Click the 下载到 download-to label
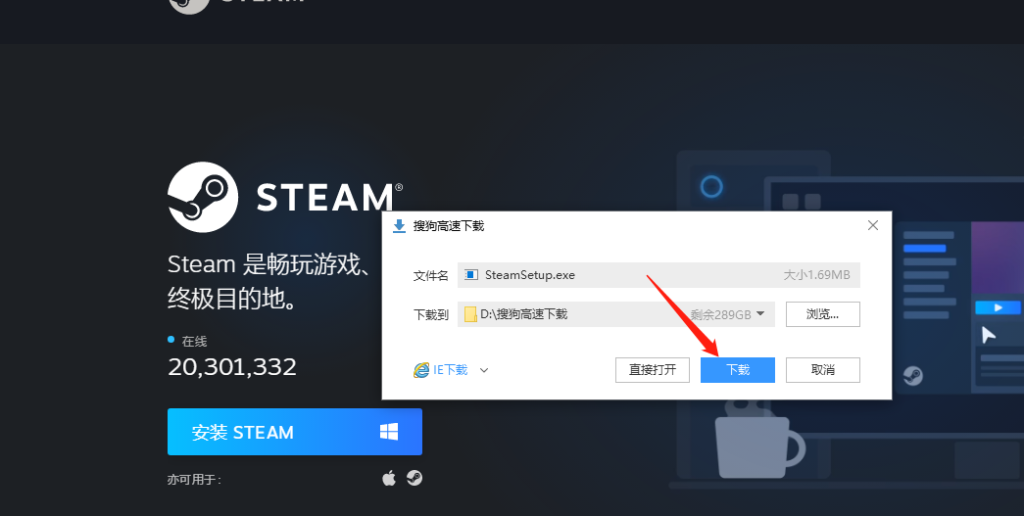The image size is (1024, 516). click(x=431, y=315)
